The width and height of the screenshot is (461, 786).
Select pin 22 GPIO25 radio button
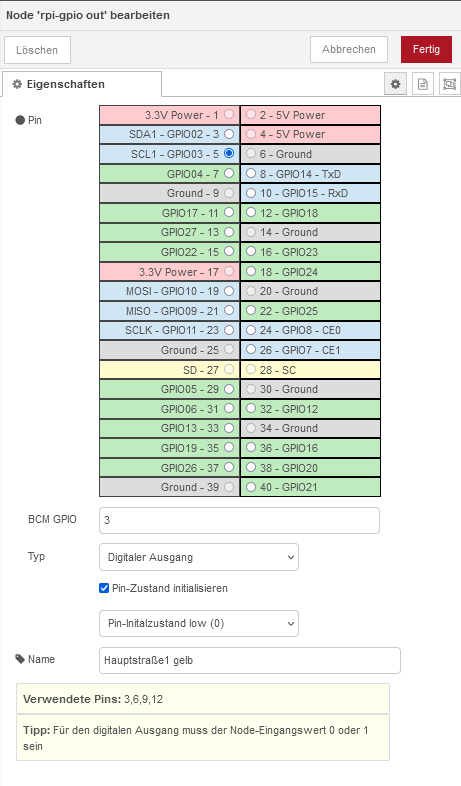(251, 310)
